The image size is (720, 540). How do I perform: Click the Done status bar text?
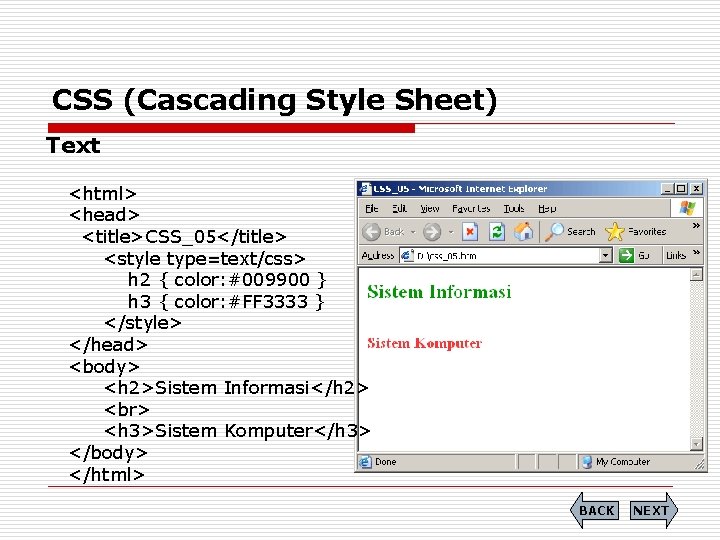[x=385, y=461]
